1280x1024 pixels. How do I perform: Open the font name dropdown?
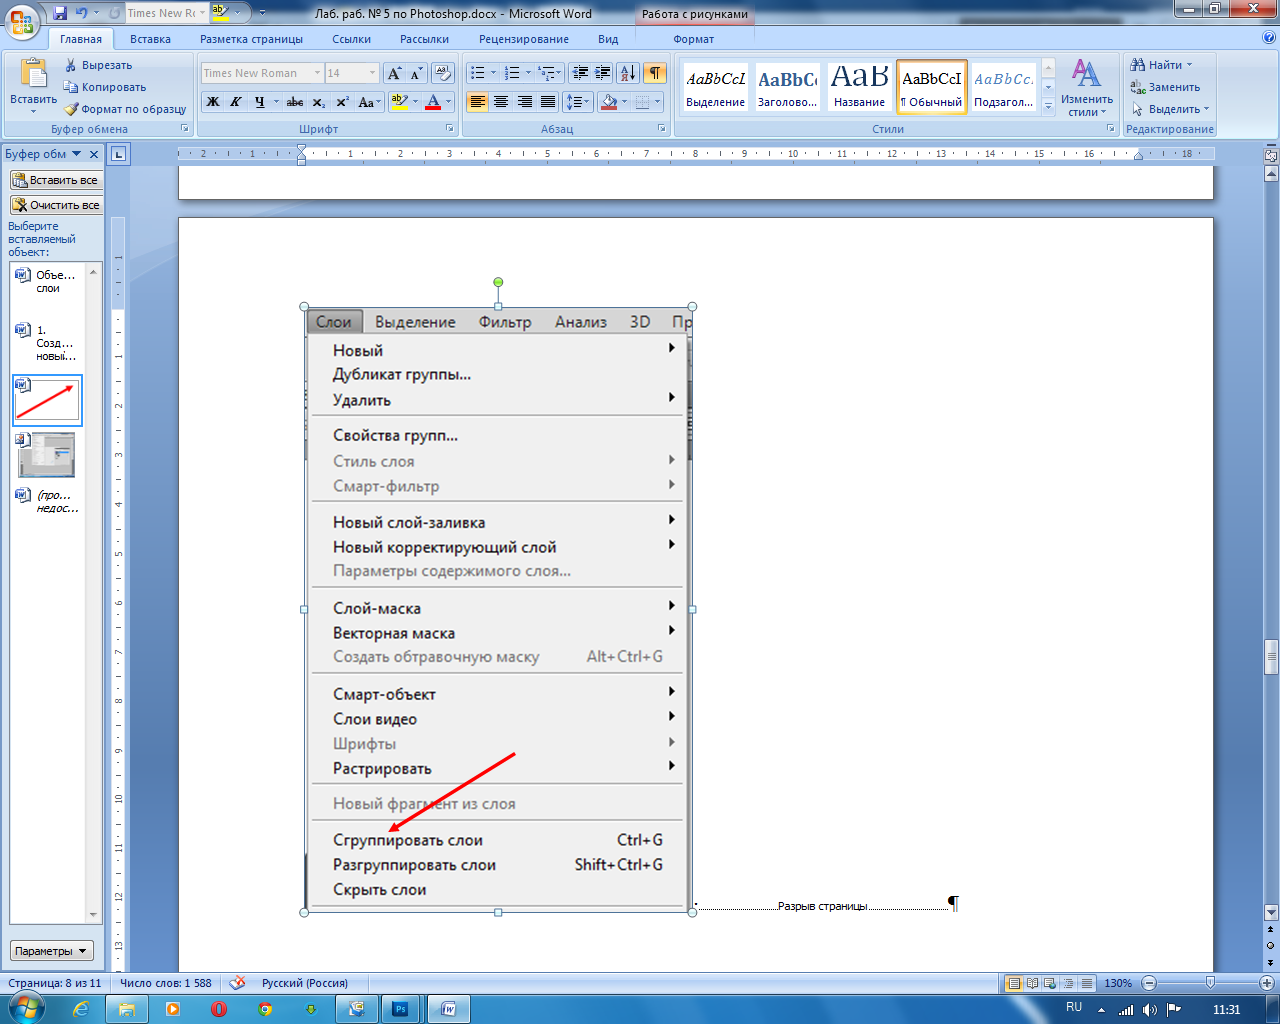click(x=317, y=73)
